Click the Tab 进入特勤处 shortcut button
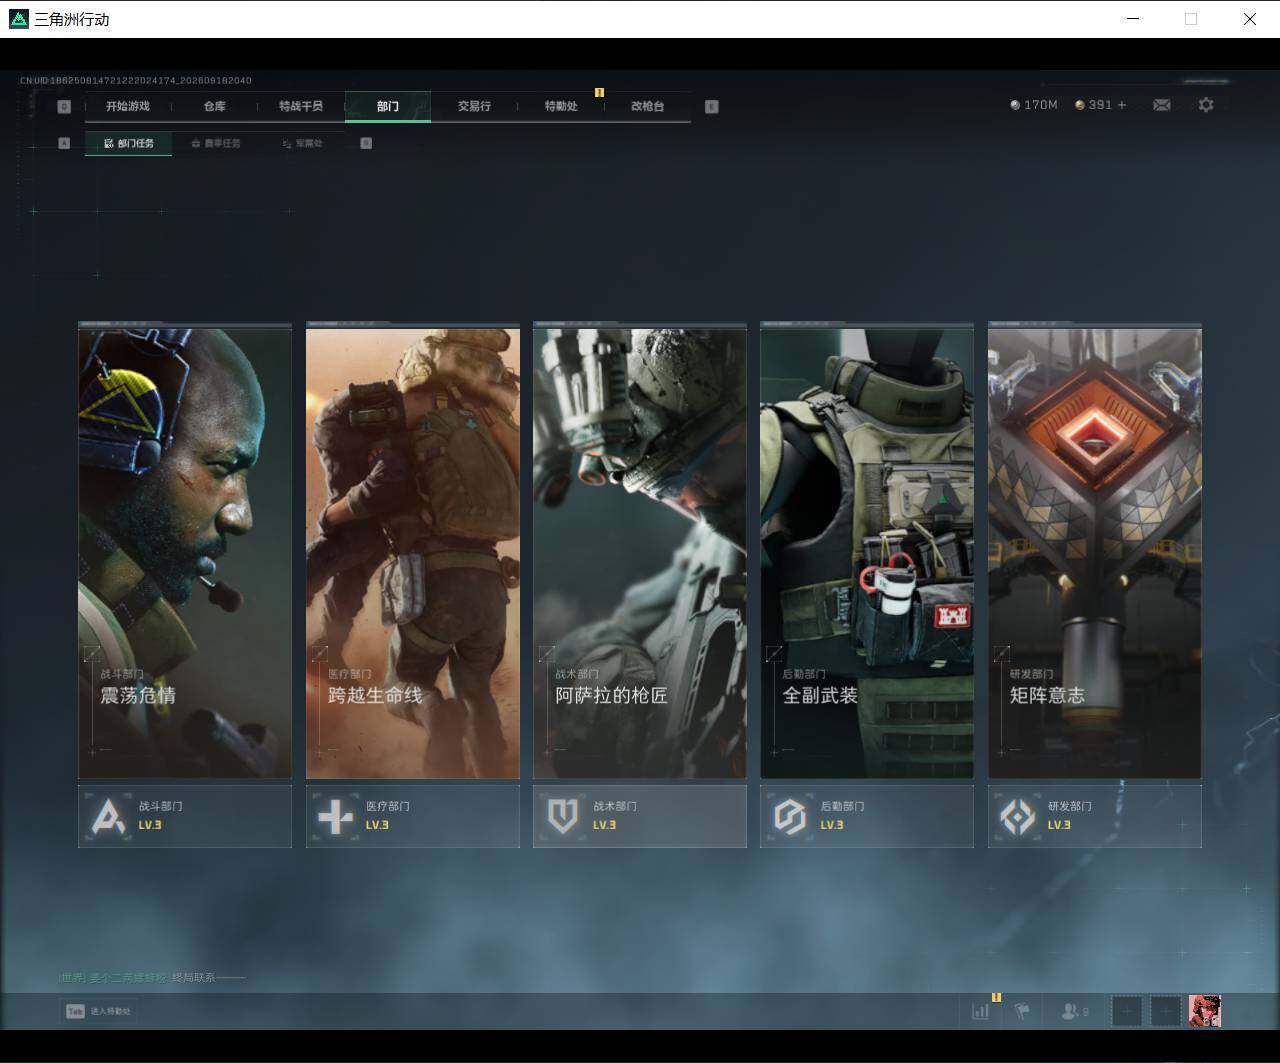Image resolution: width=1280 pixels, height=1063 pixels. (98, 1011)
